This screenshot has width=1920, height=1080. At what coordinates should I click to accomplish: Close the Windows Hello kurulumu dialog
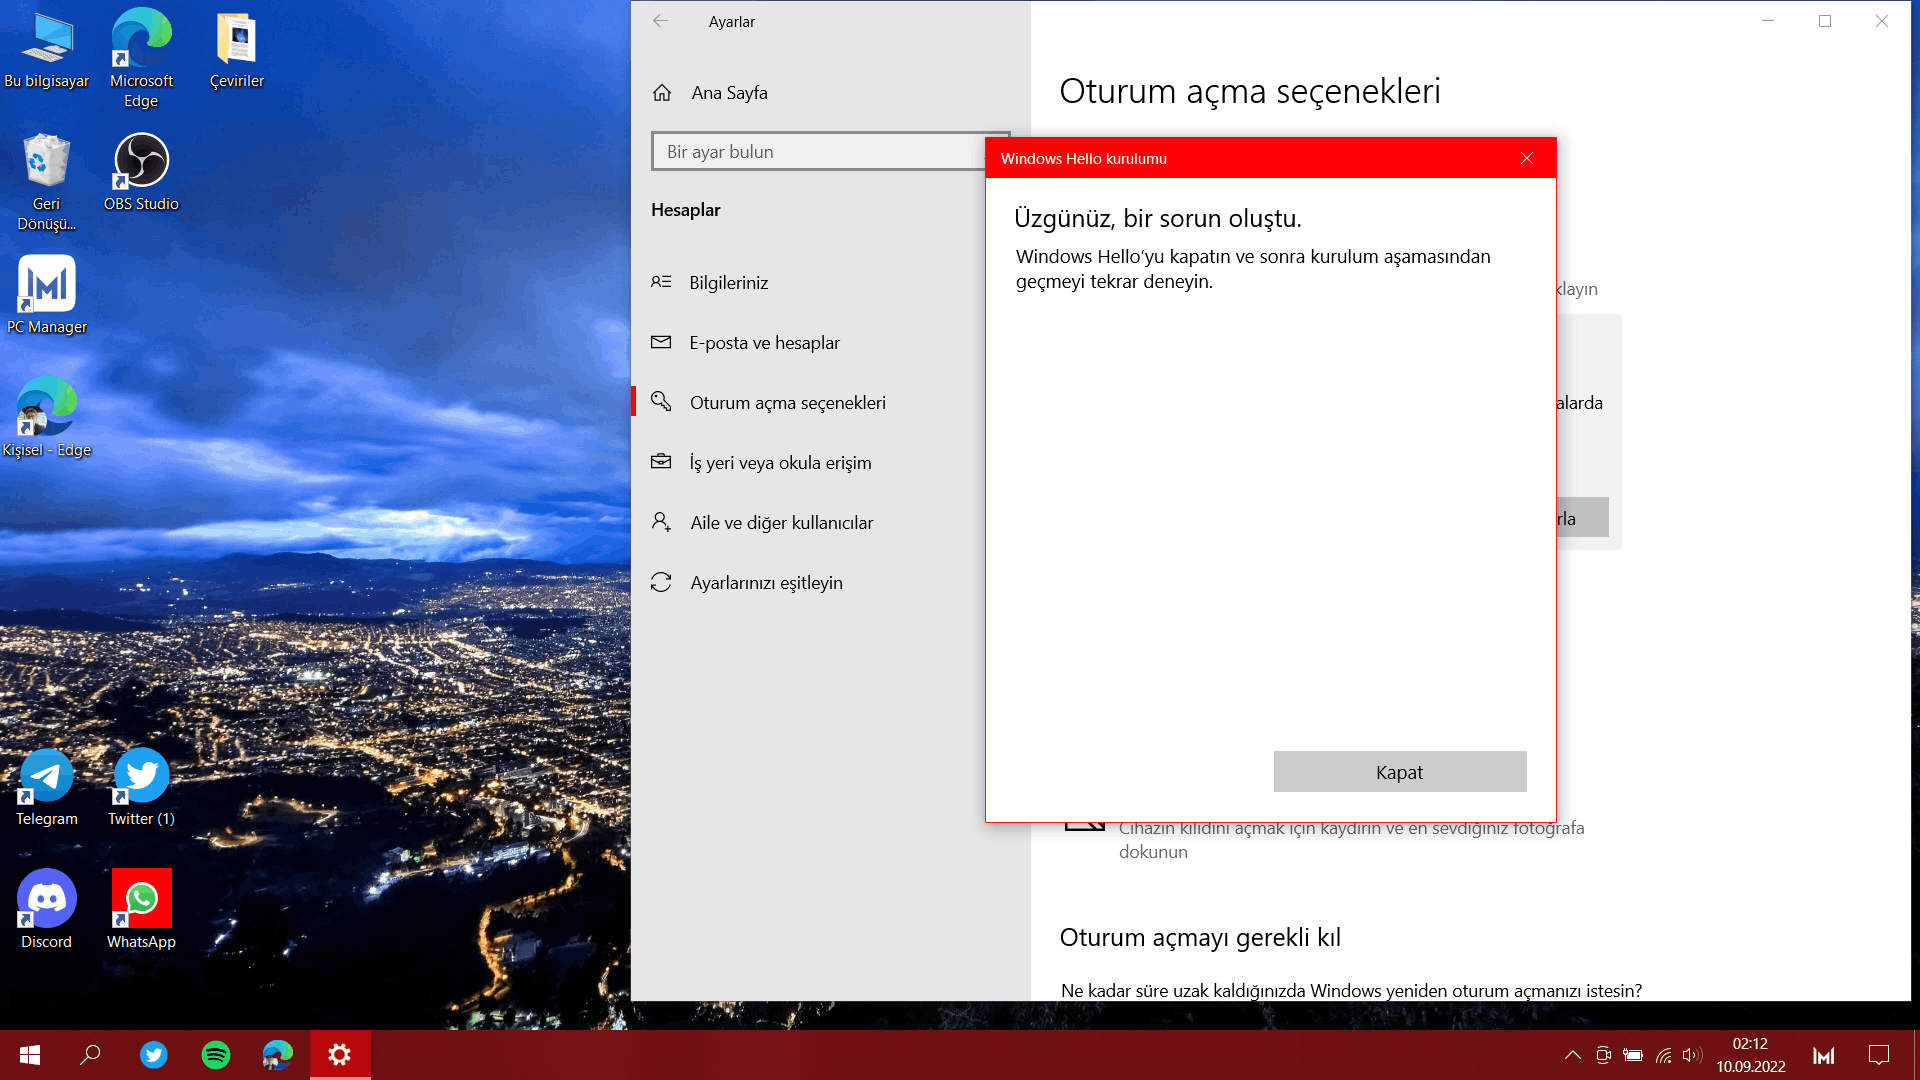(1526, 158)
